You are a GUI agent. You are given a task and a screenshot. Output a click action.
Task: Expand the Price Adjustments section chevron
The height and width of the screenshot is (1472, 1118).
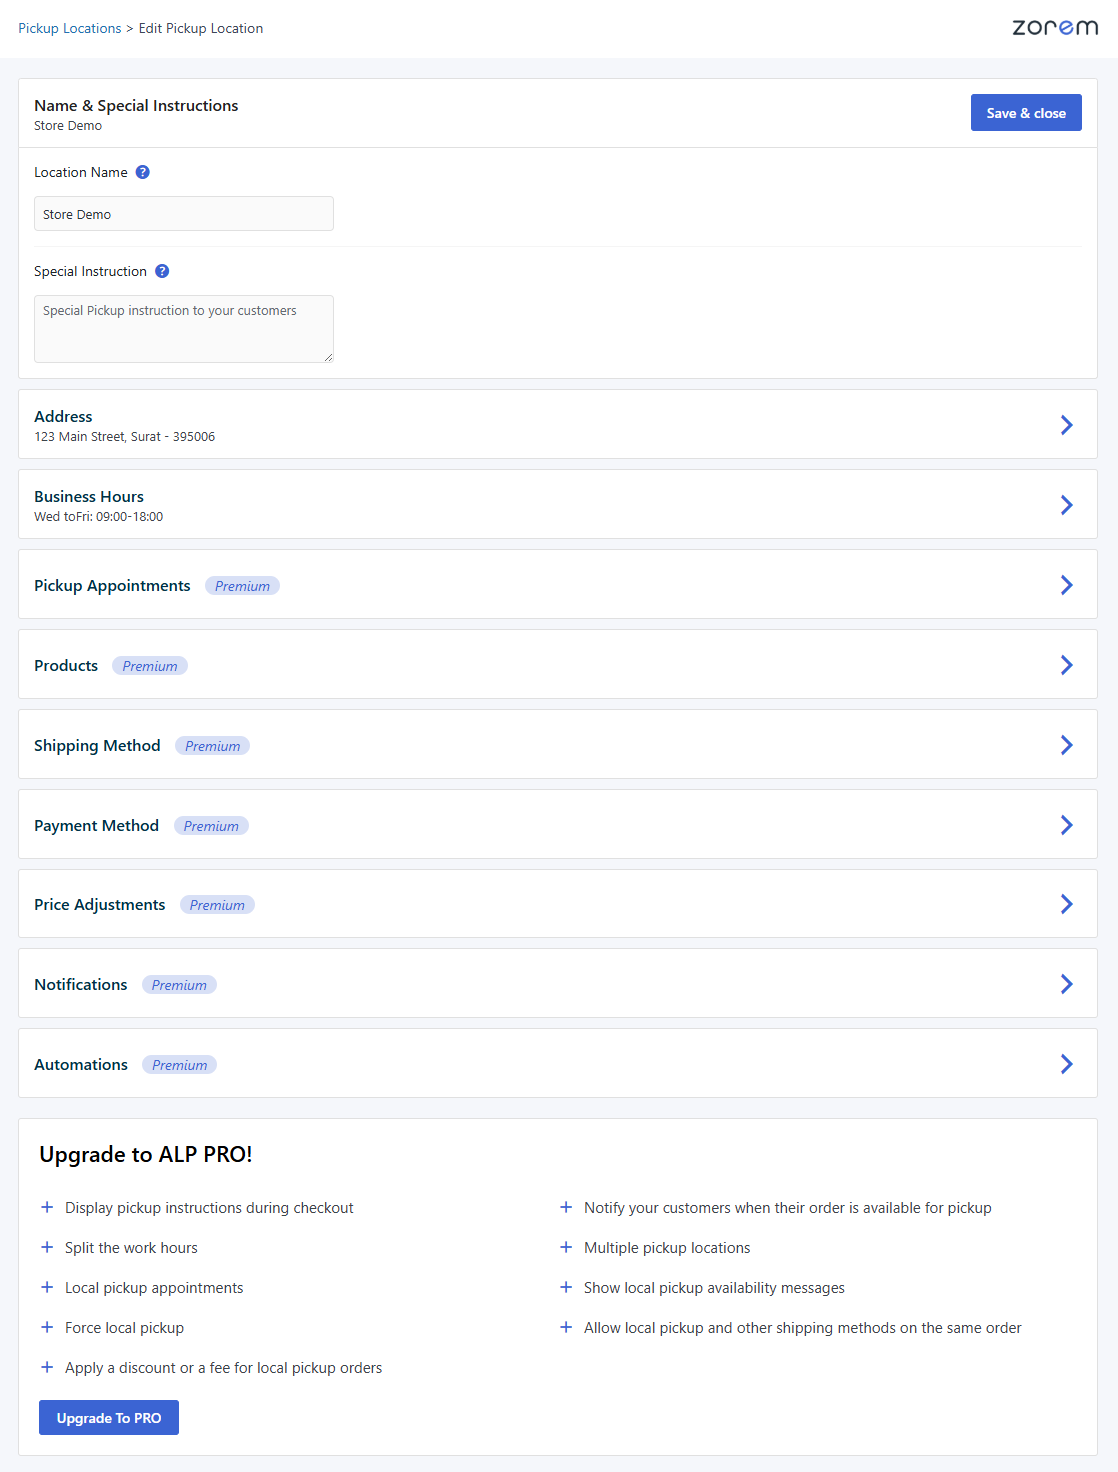tap(1067, 904)
